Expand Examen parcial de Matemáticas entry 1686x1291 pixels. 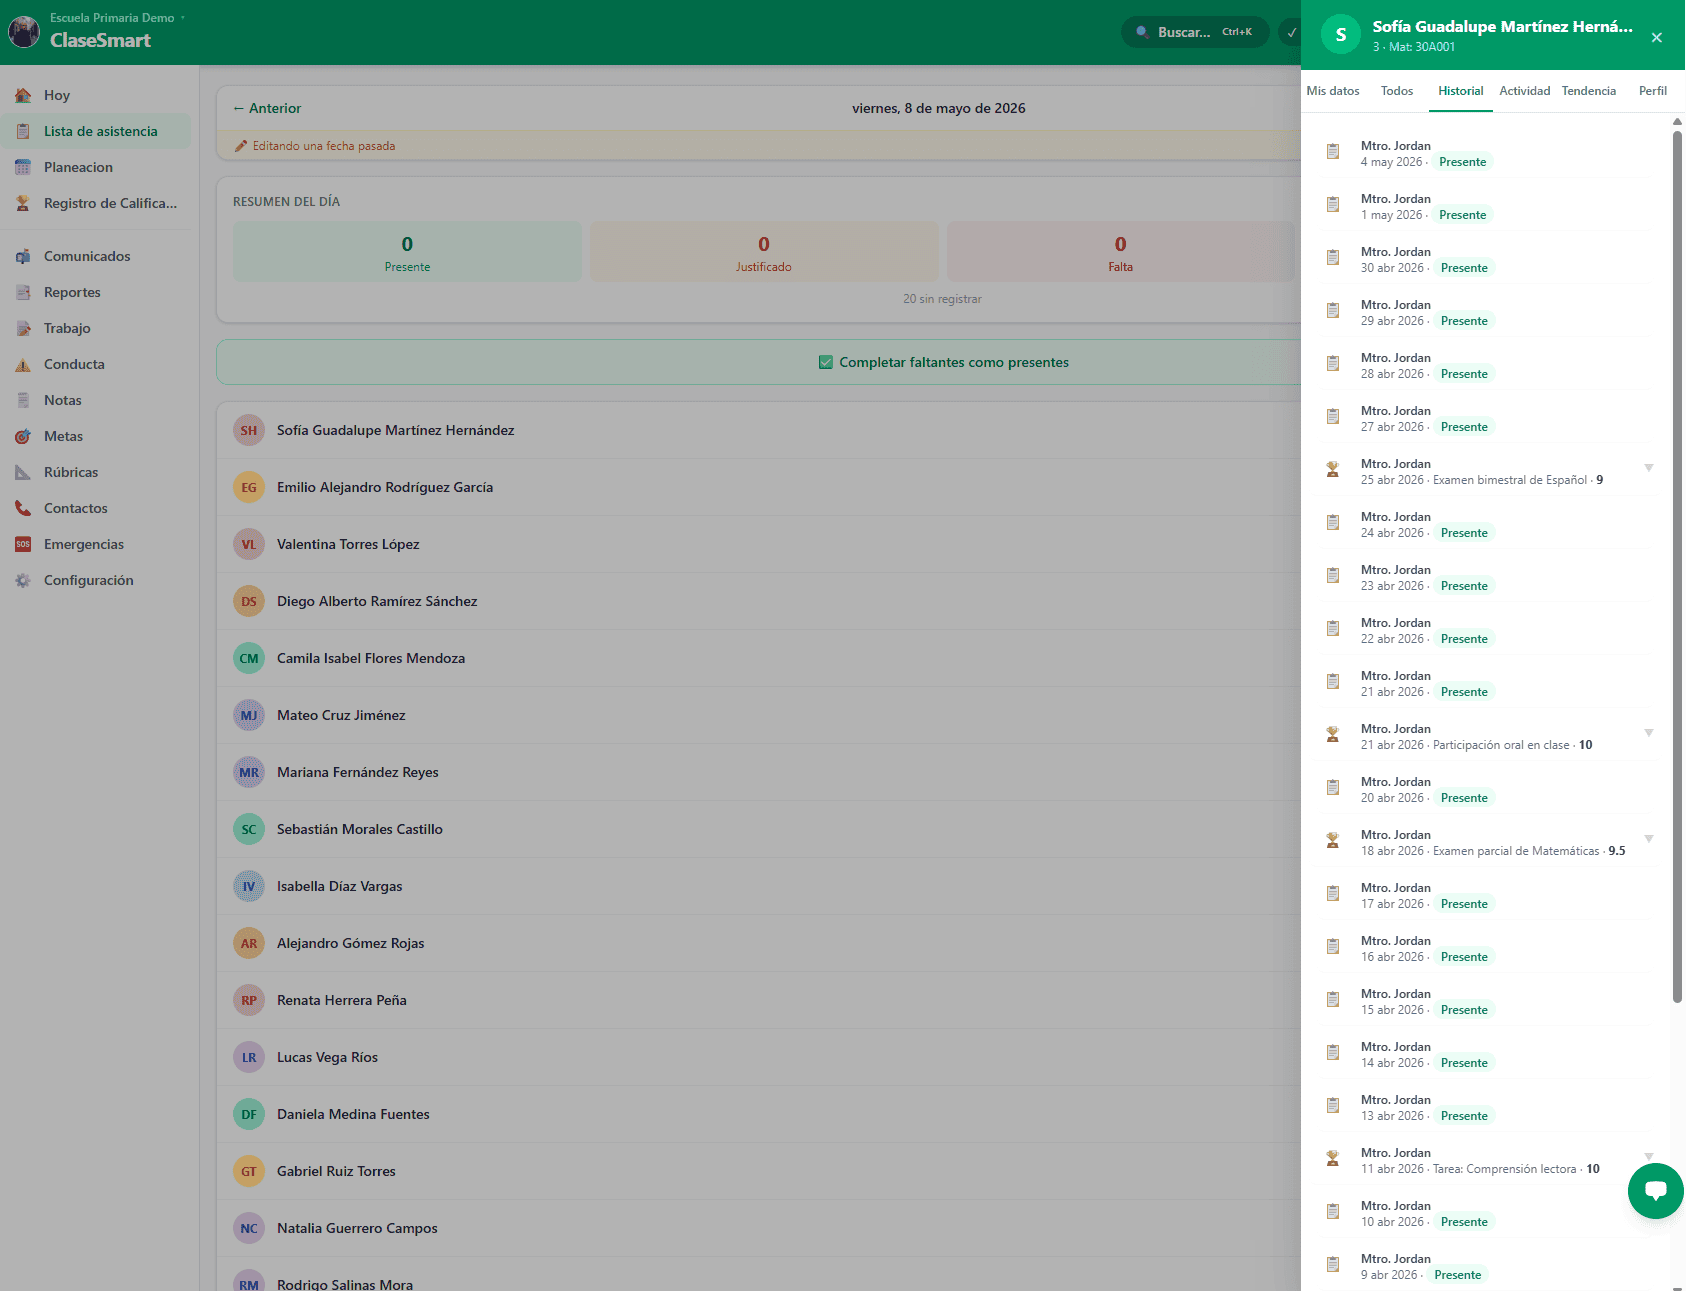pos(1648,839)
